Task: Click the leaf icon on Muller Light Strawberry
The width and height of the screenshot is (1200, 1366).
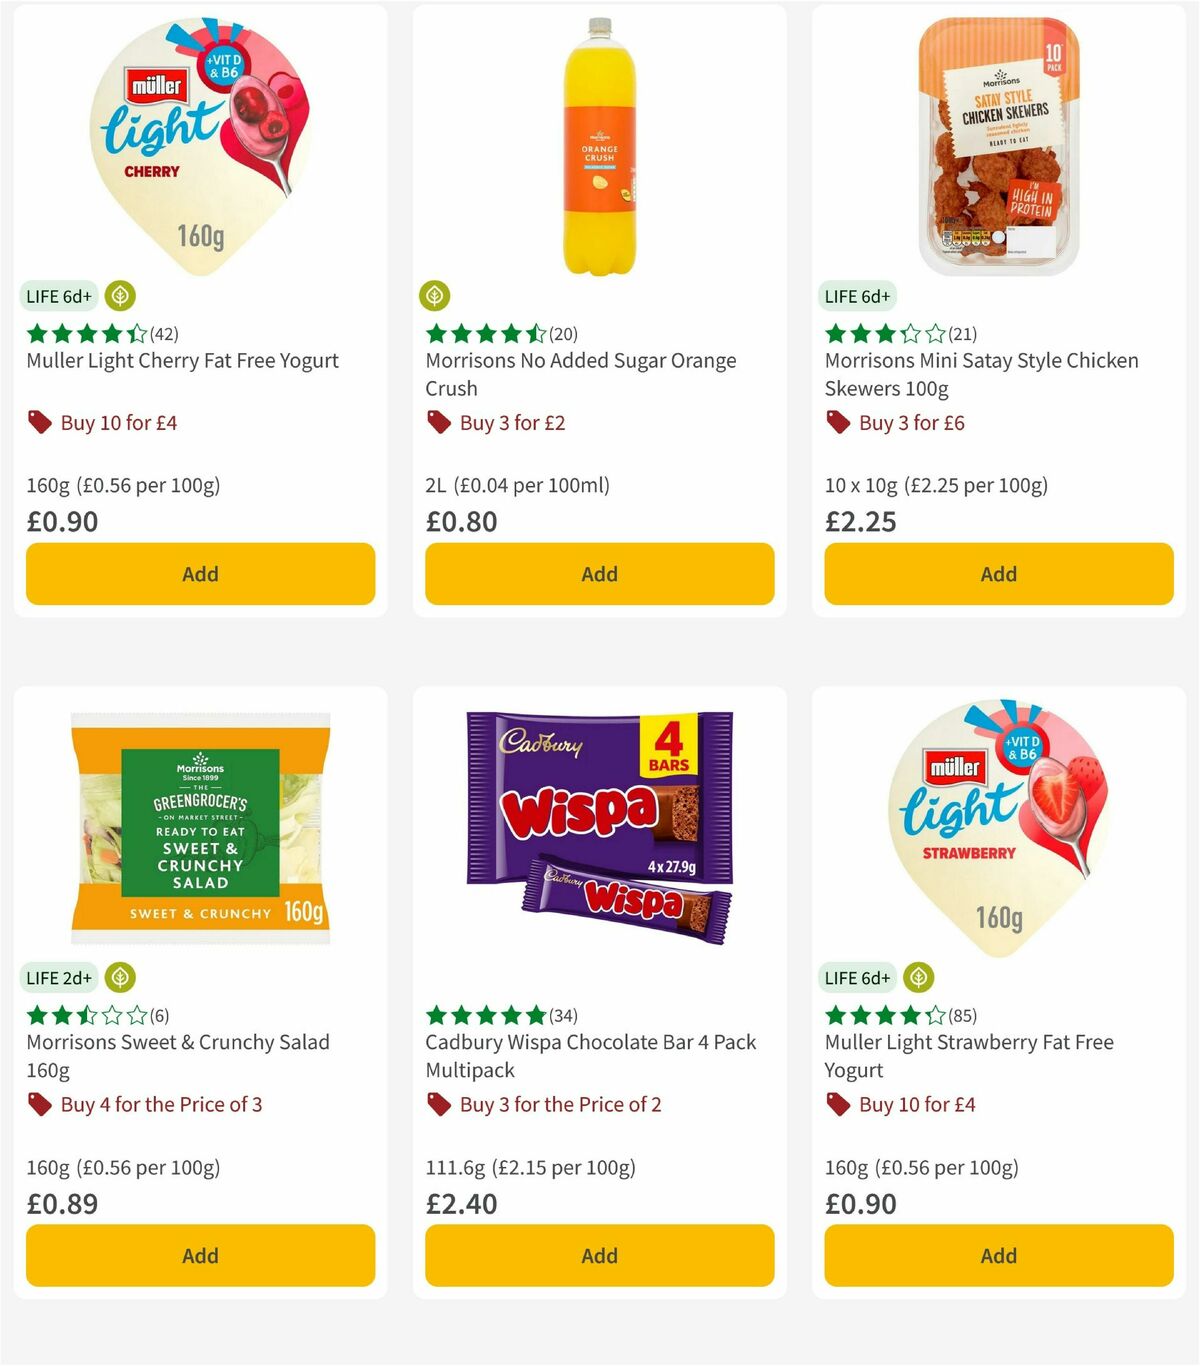Action: [917, 977]
